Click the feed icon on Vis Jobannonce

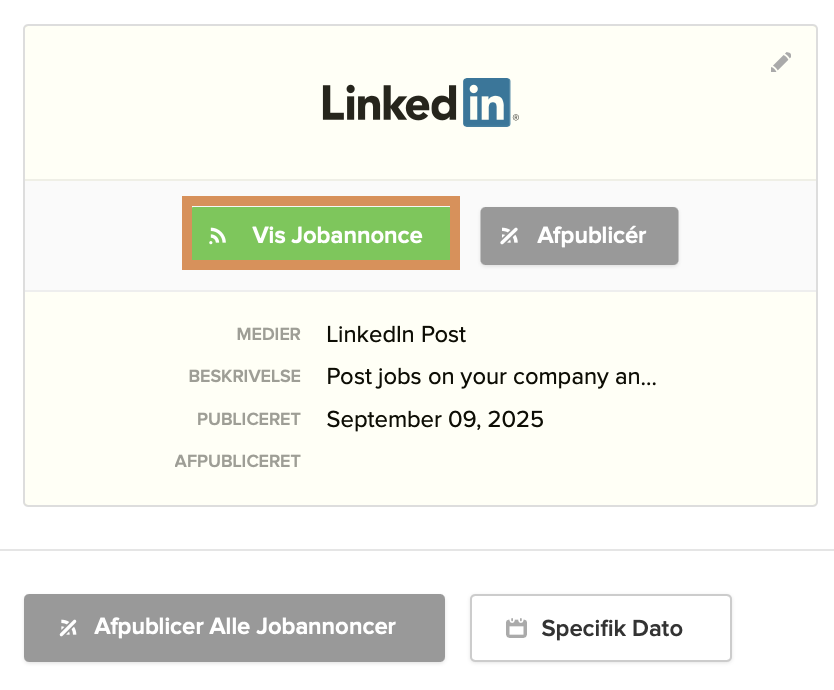pyautogui.click(x=217, y=237)
